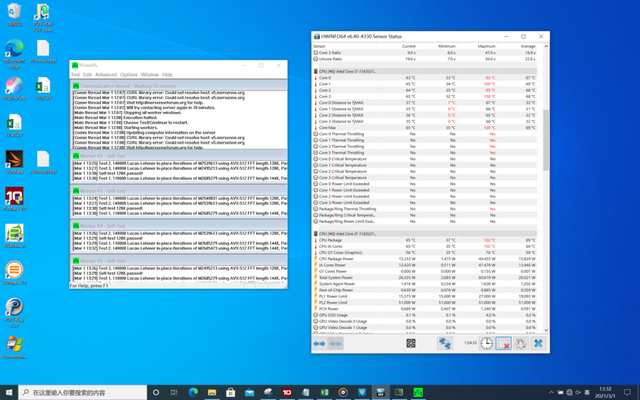Image resolution: width=640 pixels, height=400 pixels.
Task: Open Prime95 Help menu
Action: [x=167, y=75]
